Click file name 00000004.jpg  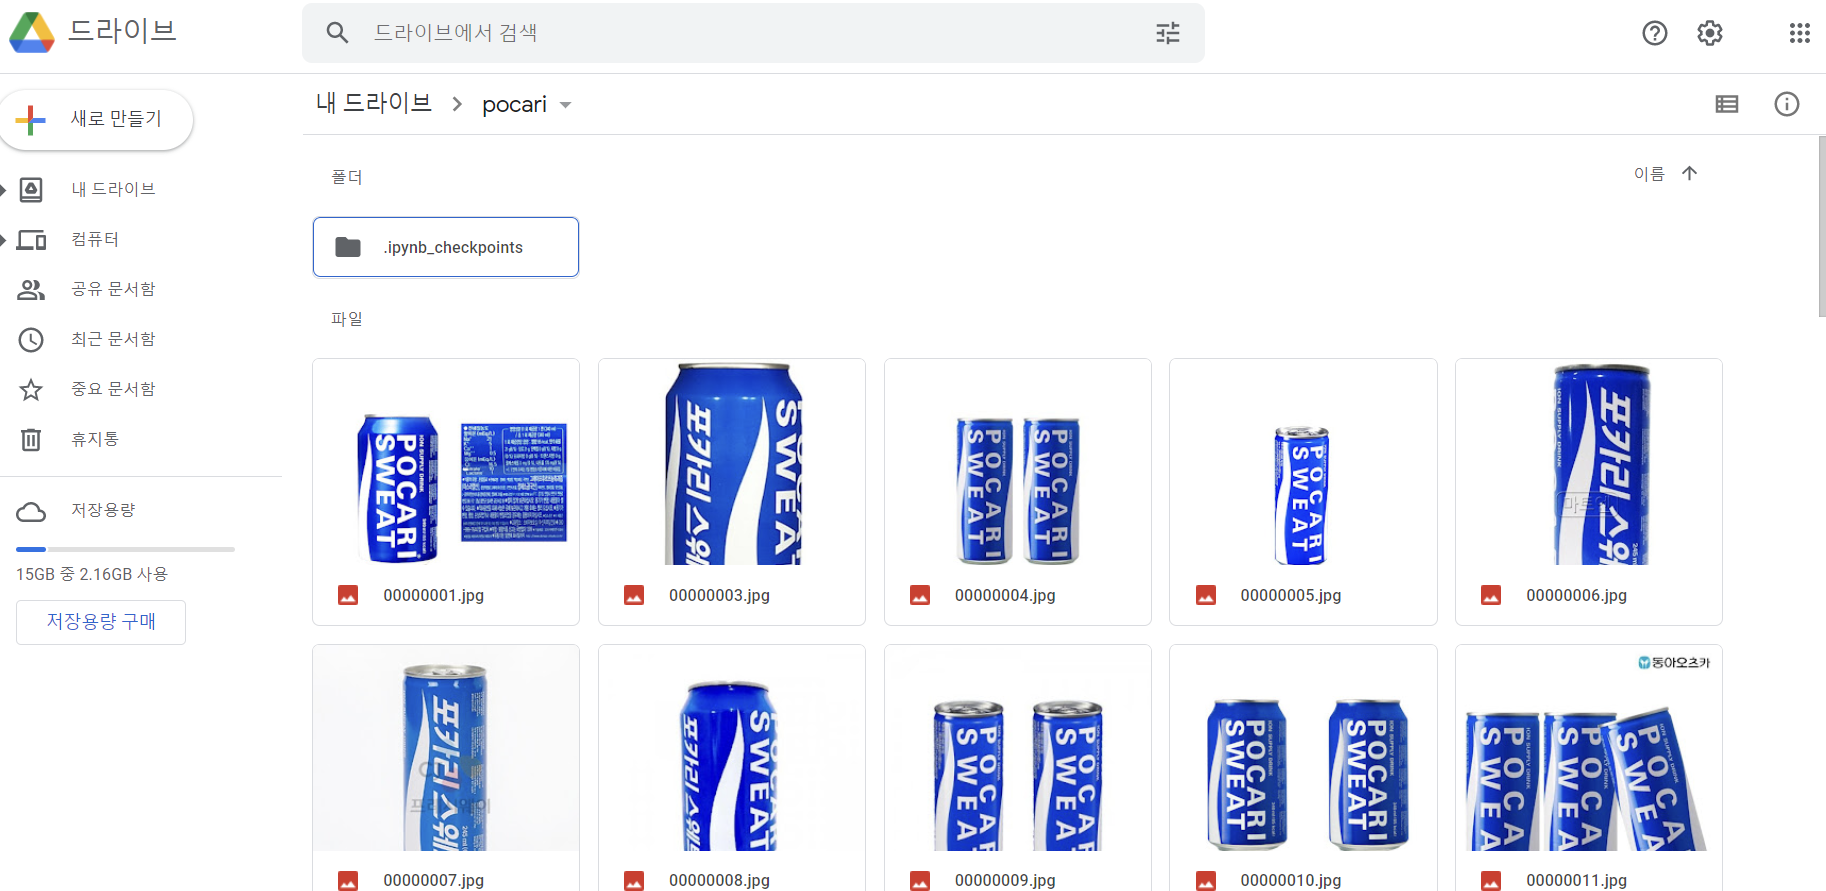[x=1005, y=595]
